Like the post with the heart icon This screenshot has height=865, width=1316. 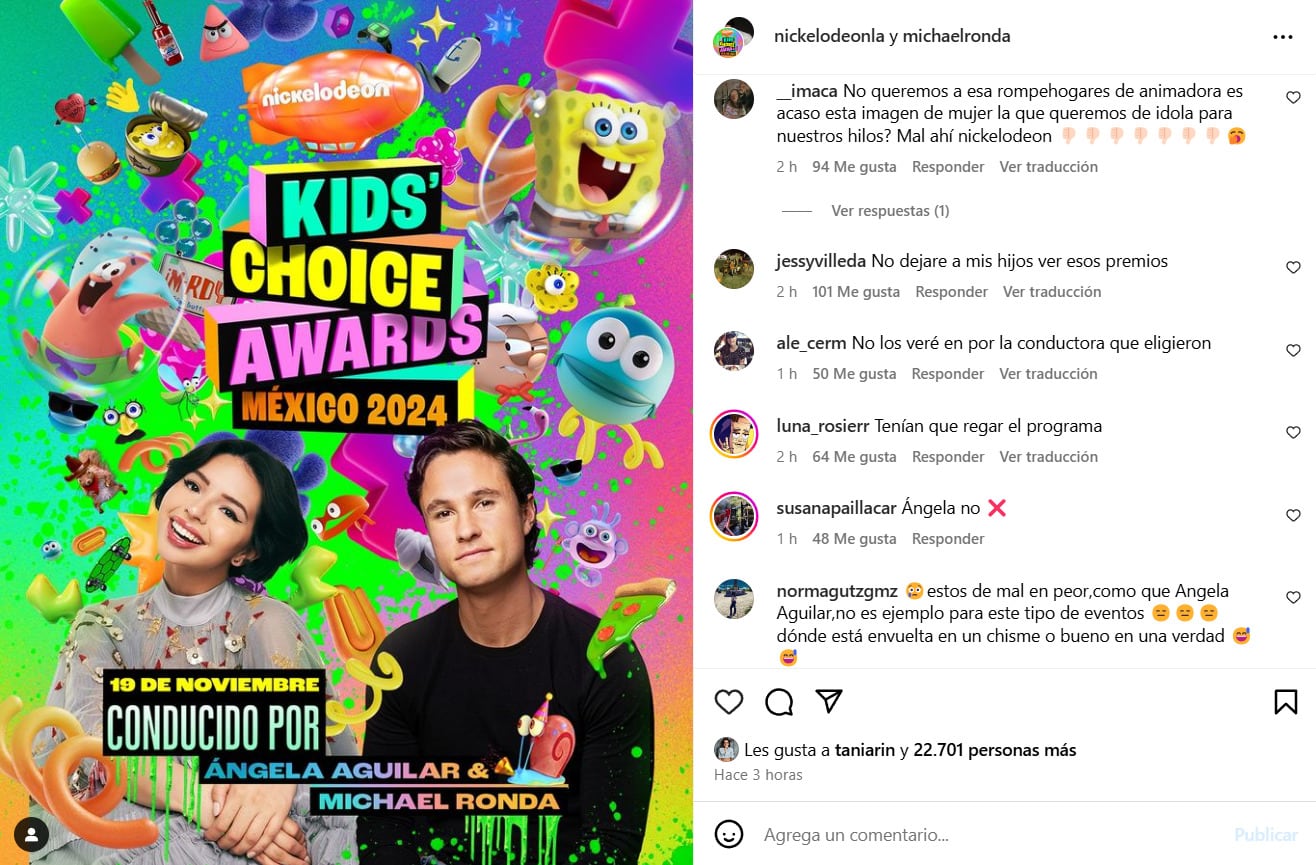click(729, 702)
